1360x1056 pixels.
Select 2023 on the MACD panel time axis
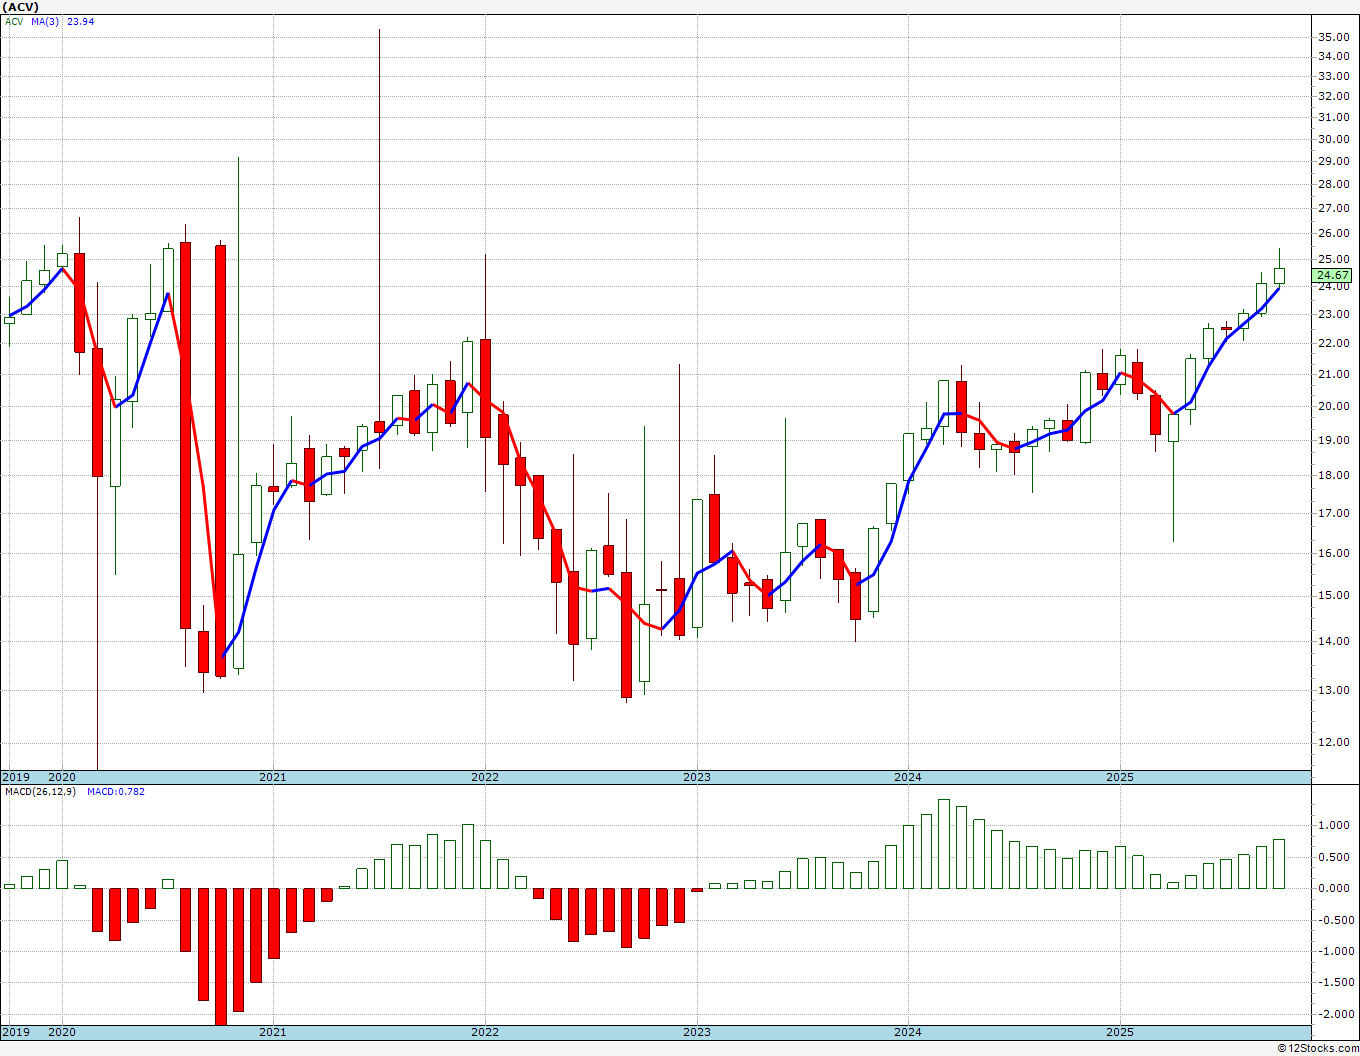[x=697, y=1032]
